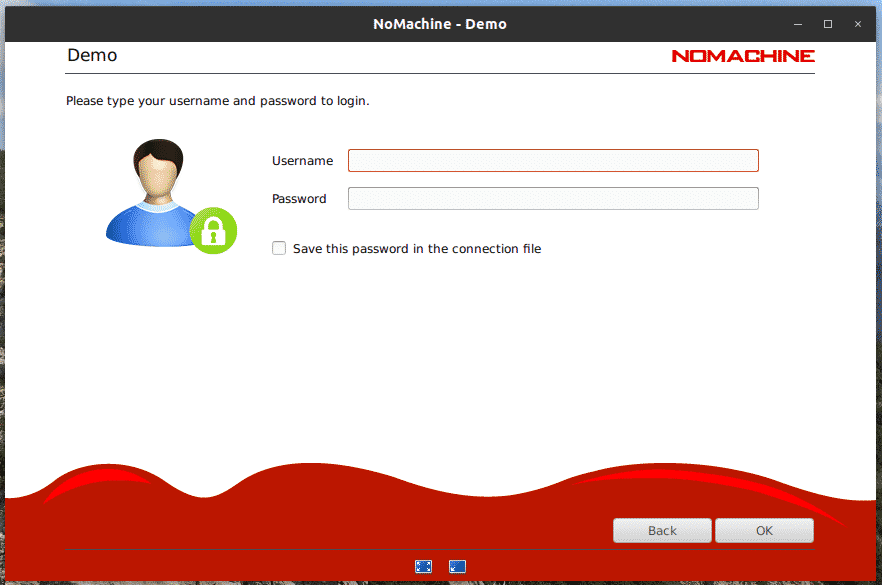Click the Back button
This screenshot has height=585, width=882.
pyautogui.click(x=662, y=530)
